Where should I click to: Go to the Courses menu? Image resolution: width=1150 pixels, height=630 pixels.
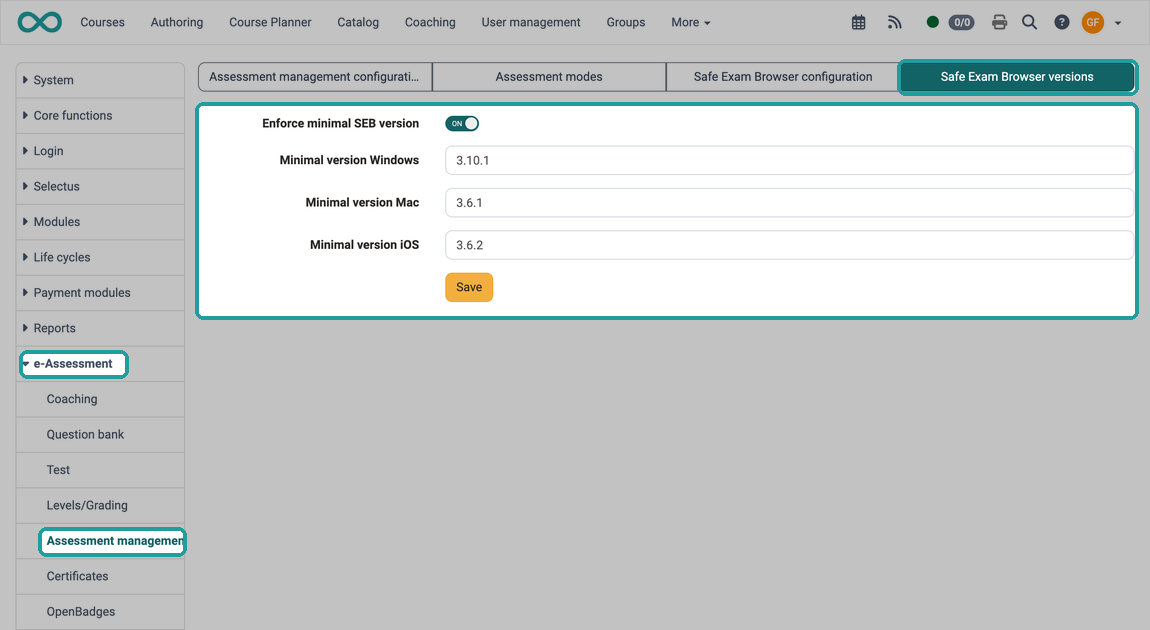[x=102, y=22]
